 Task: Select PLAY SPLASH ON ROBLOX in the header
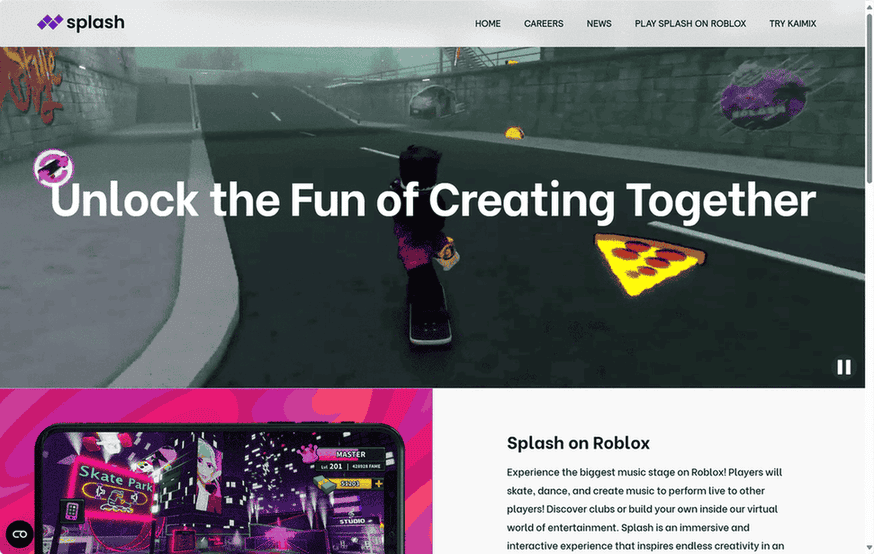(x=690, y=23)
